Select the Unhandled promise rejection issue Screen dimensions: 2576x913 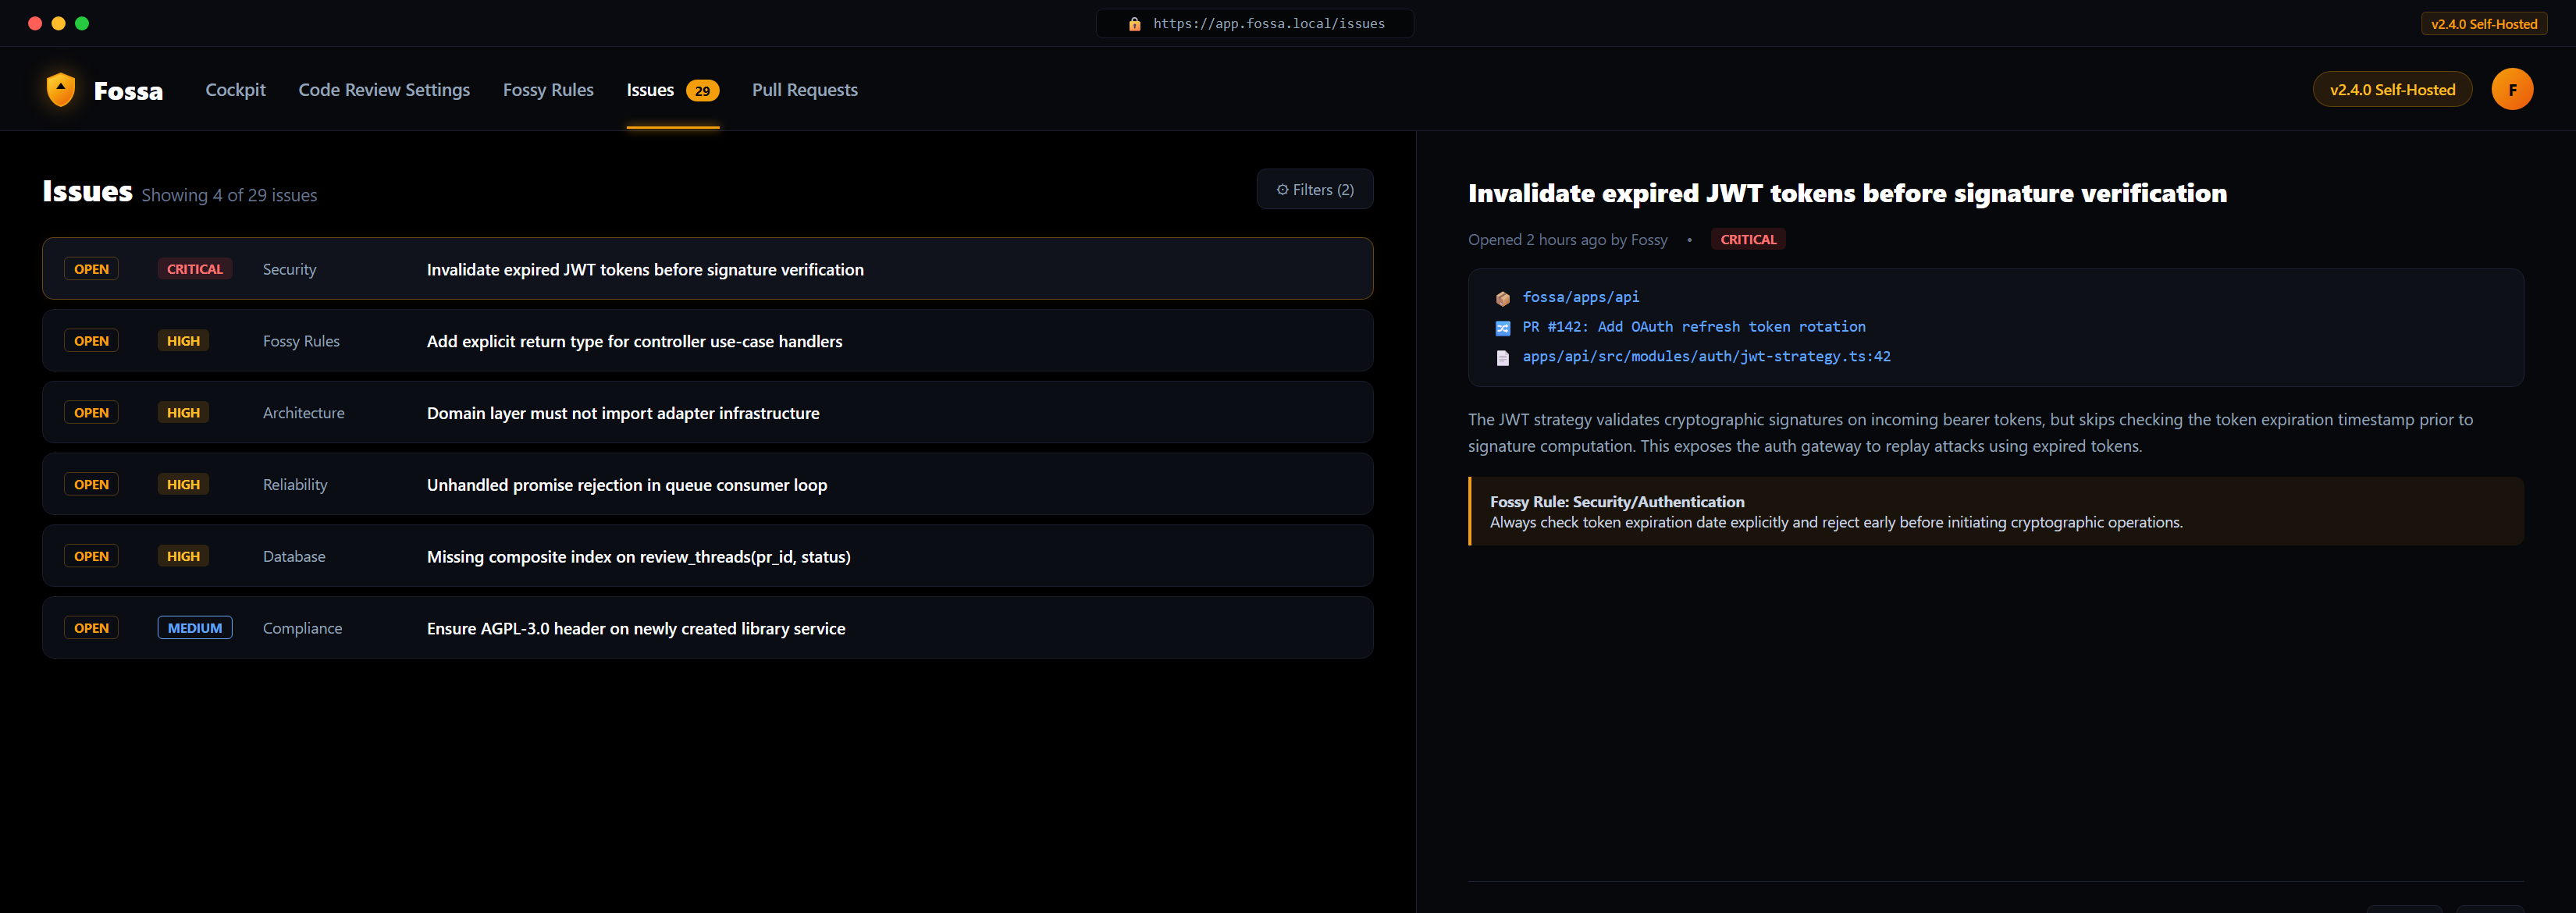click(707, 485)
